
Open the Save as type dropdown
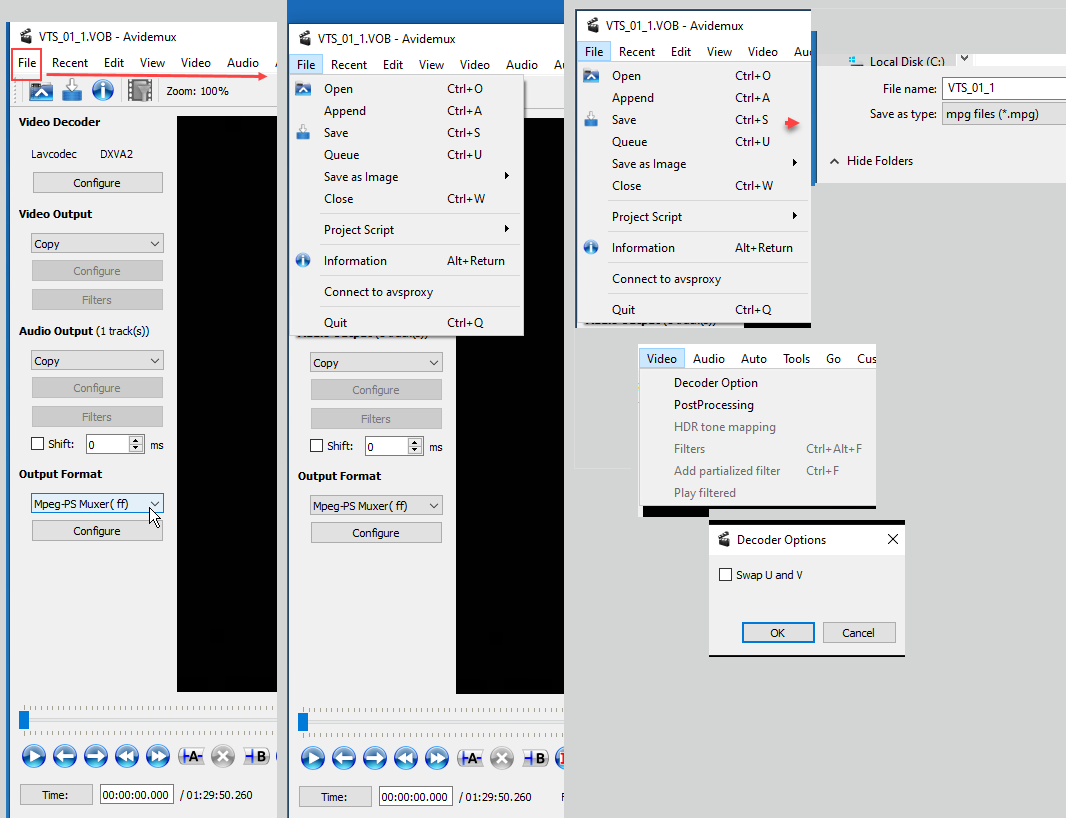[1003, 114]
